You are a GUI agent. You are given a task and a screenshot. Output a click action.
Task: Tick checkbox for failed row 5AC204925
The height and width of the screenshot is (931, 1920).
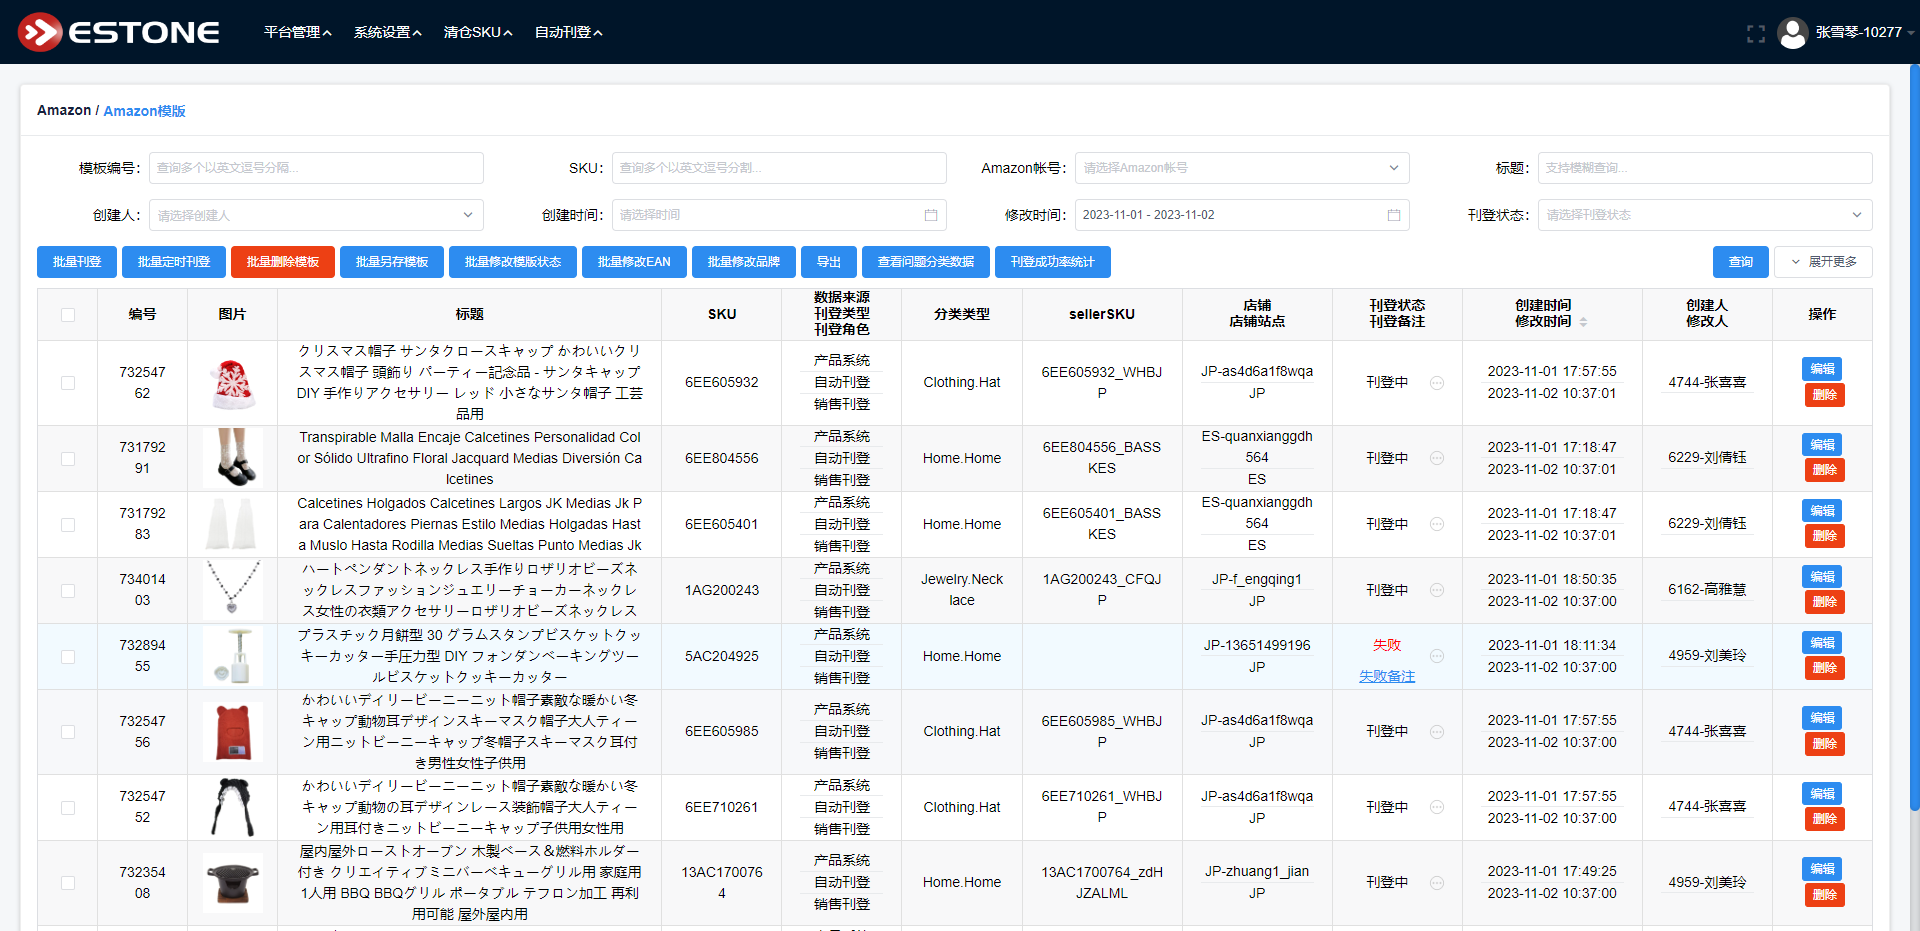68,657
